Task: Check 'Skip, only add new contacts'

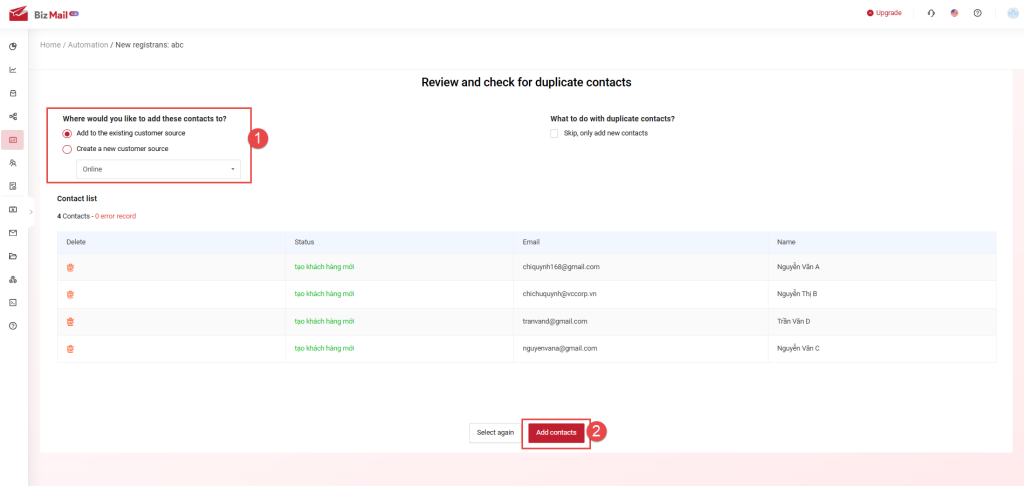Action: point(554,133)
